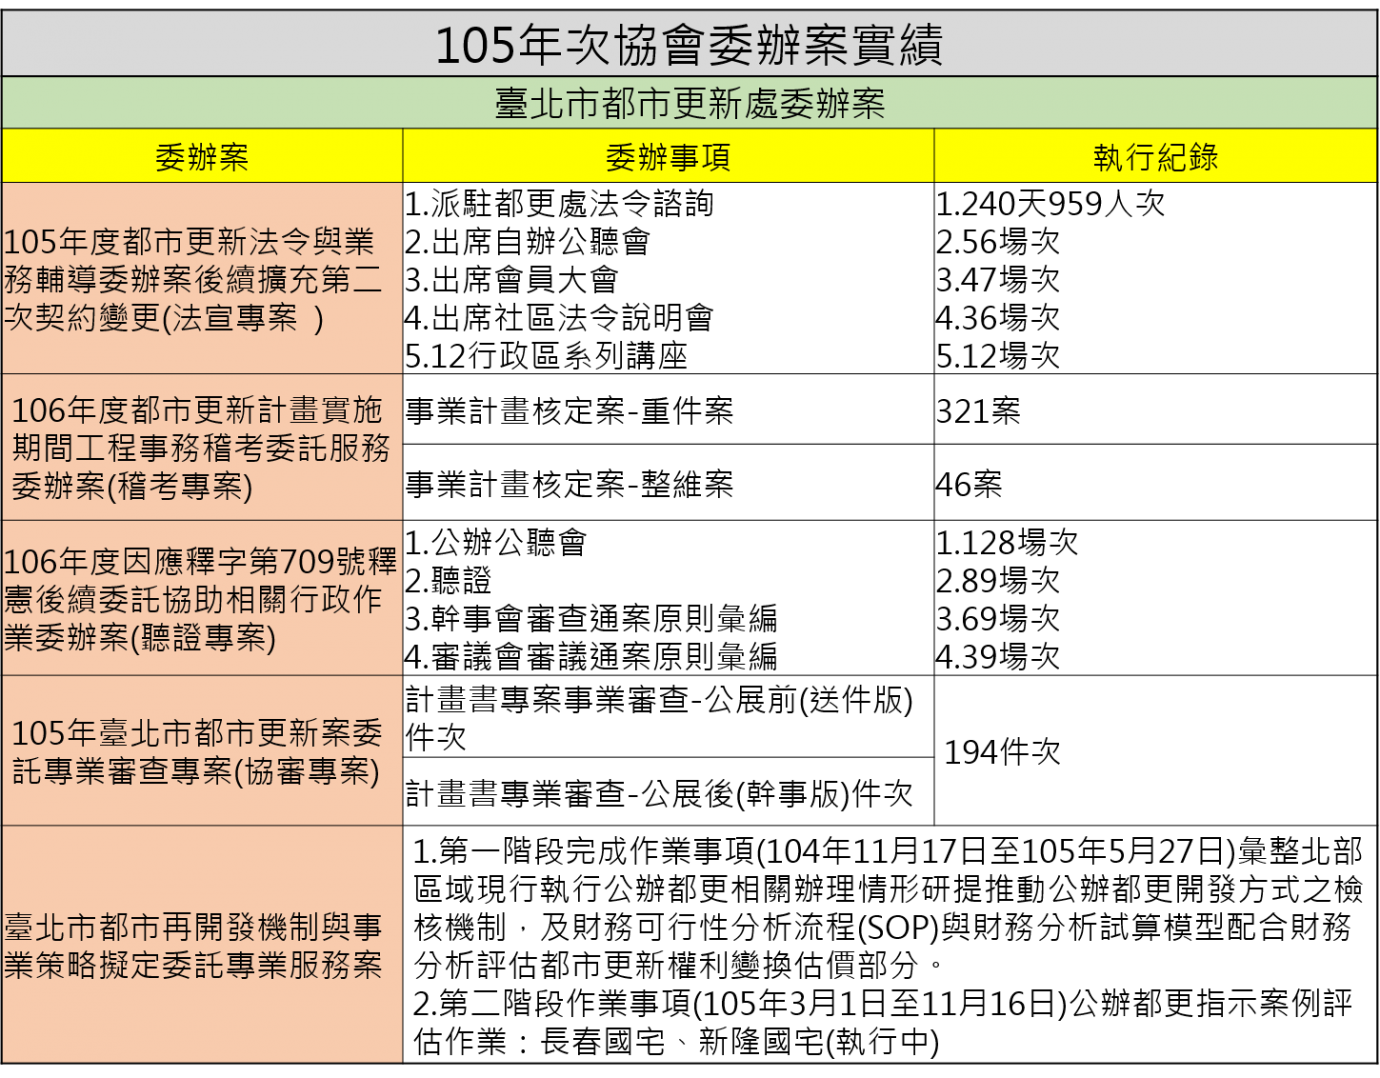Select the value "1.240天959人次"
This screenshot has width=1380, height=1078.
[x=1051, y=204]
